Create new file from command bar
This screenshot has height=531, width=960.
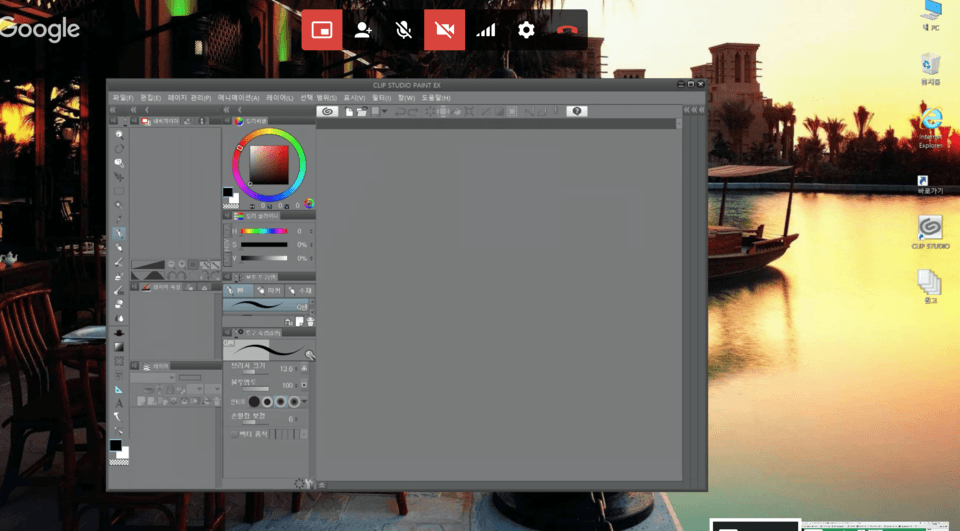pyautogui.click(x=348, y=111)
